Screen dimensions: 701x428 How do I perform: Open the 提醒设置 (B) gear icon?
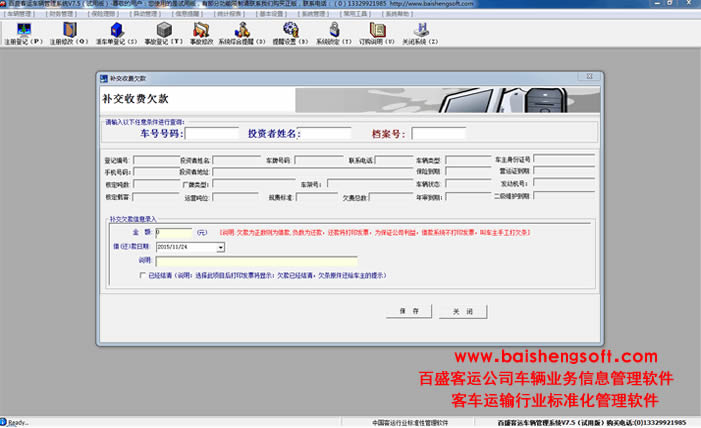point(291,30)
